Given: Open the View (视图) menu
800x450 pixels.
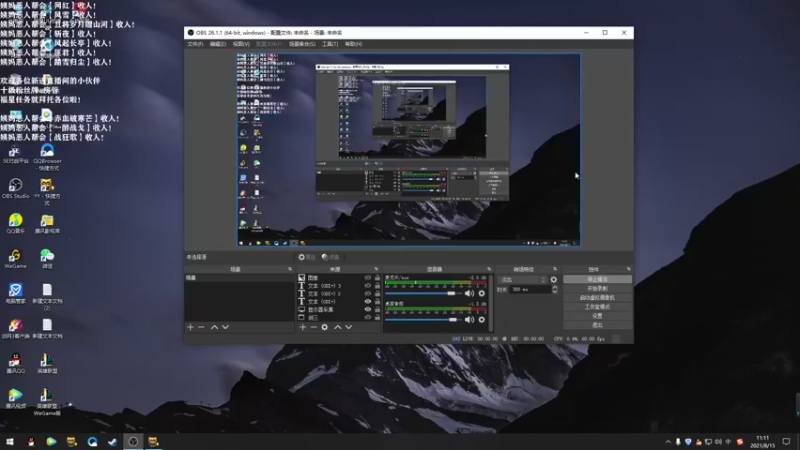Looking at the screenshot, I should (x=241, y=44).
